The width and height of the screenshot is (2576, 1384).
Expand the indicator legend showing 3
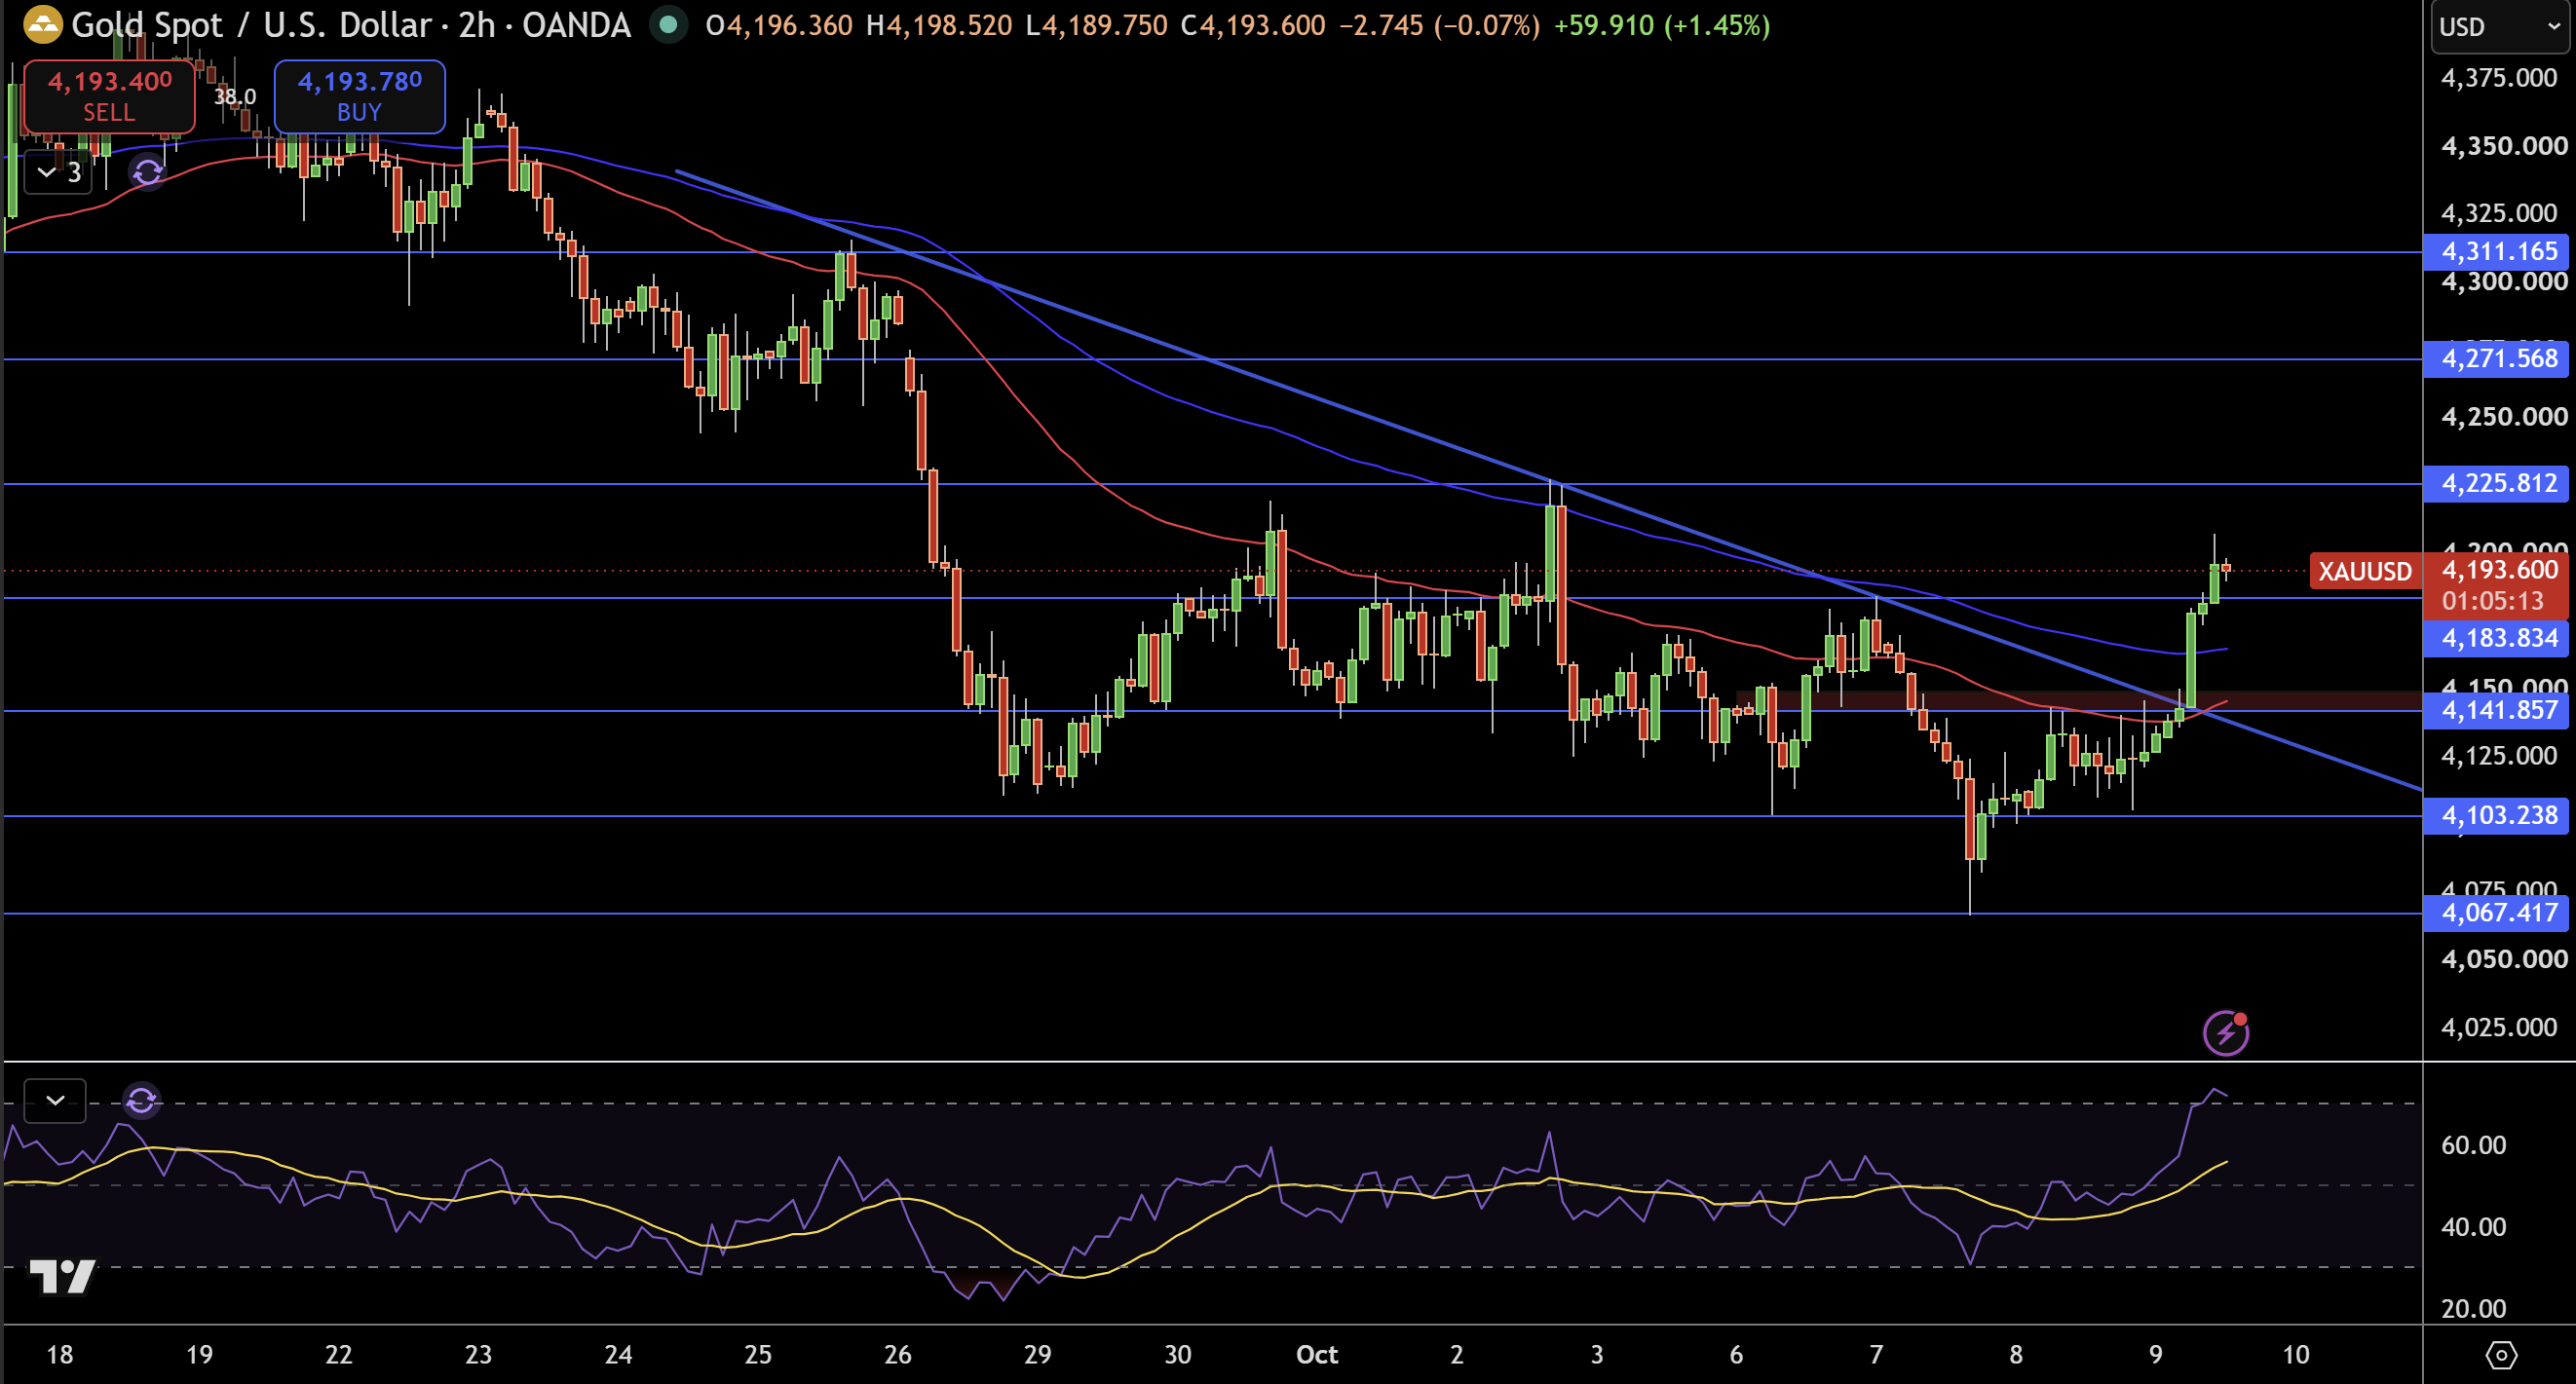[58, 173]
